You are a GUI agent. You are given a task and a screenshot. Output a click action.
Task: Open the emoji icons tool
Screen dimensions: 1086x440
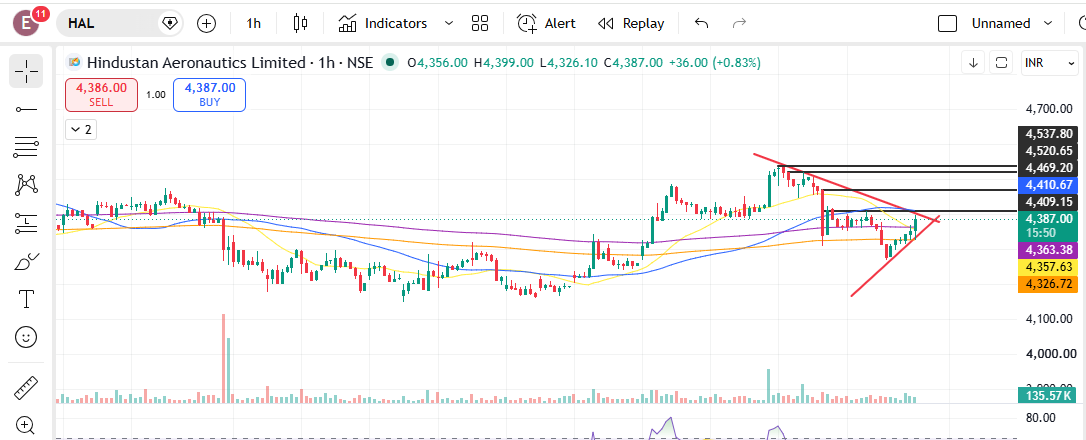pyautogui.click(x=26, y=337)
